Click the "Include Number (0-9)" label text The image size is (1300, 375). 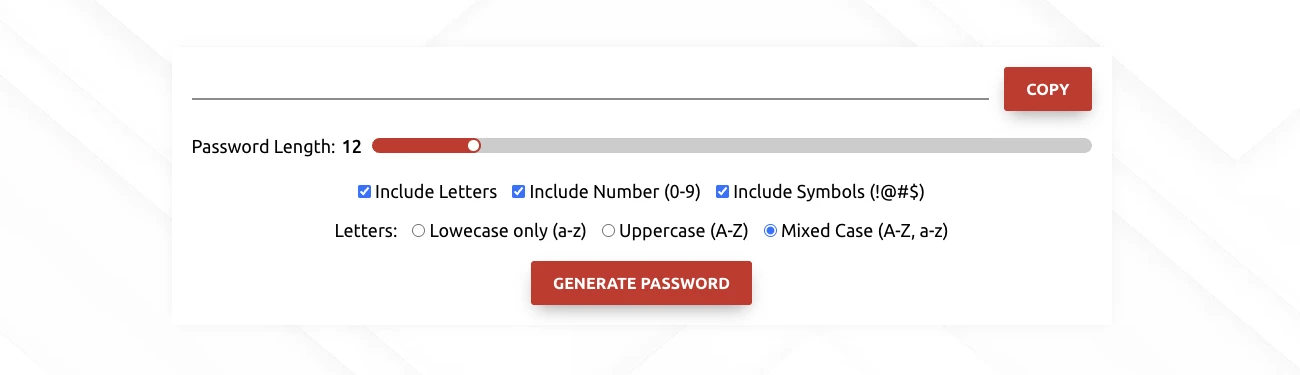[x=615, y=191]
